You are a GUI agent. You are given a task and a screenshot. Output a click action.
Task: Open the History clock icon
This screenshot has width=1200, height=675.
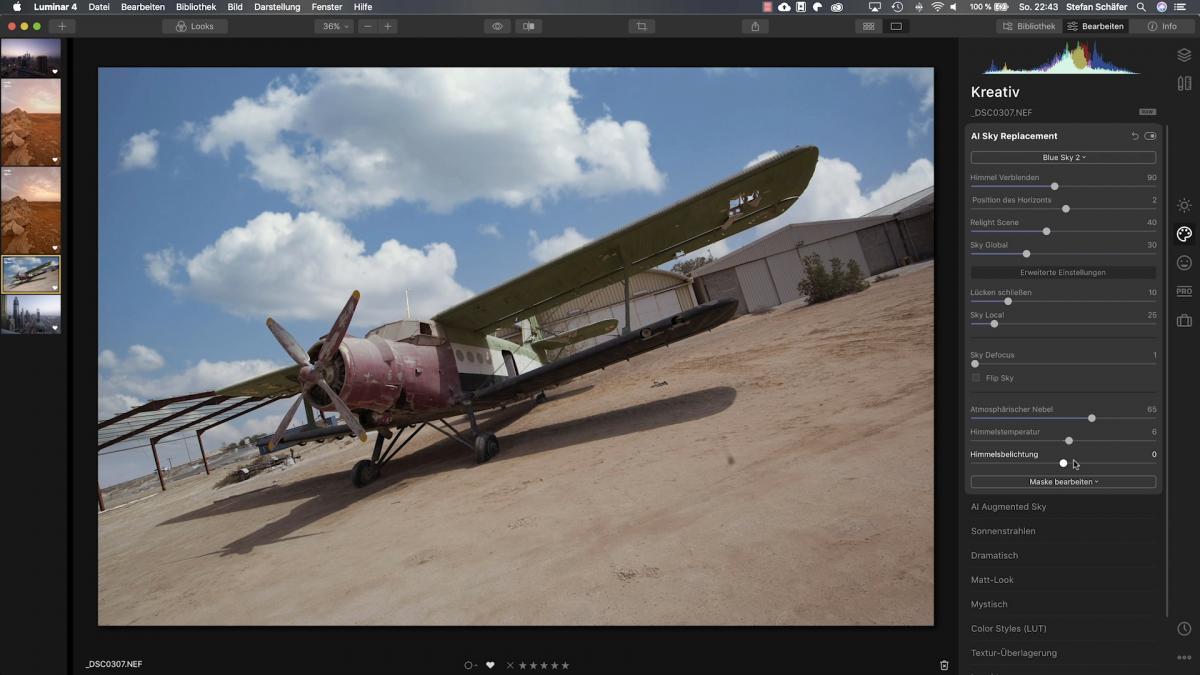pyautogui.click(x=1184, y=629)
